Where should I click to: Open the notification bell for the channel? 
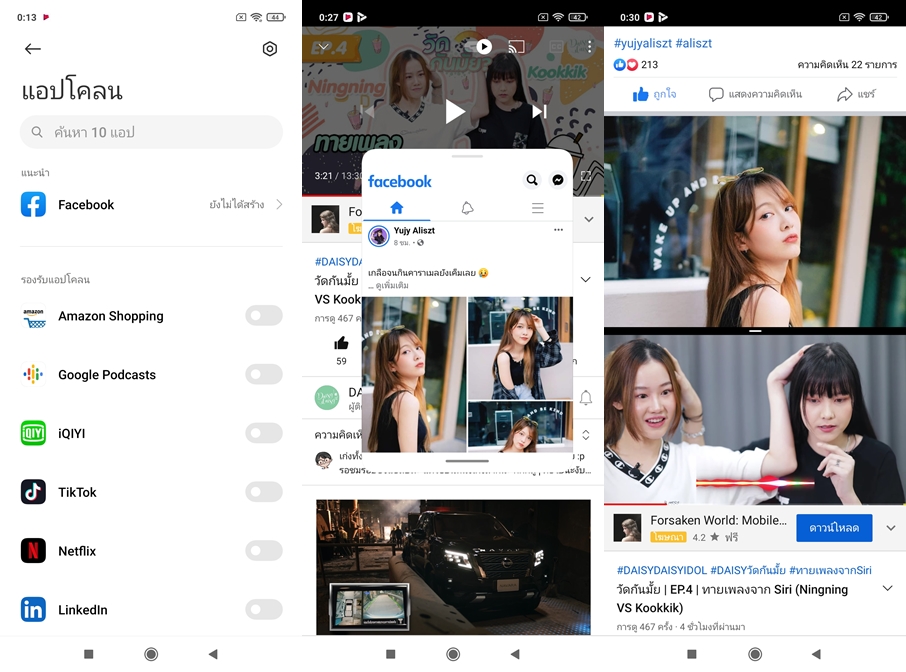click(x=586, y=398)
